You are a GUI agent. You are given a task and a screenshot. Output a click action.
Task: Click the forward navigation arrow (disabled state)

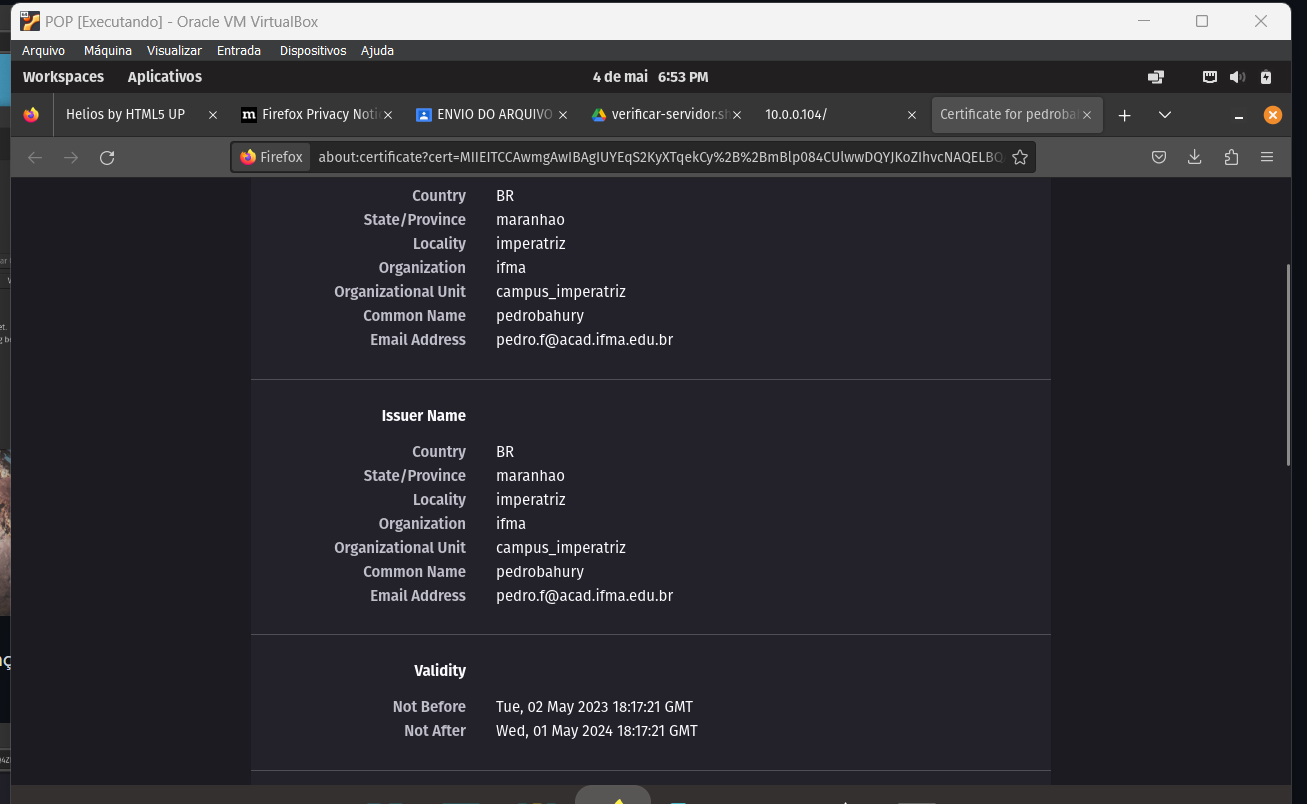(x=70, y=157)
